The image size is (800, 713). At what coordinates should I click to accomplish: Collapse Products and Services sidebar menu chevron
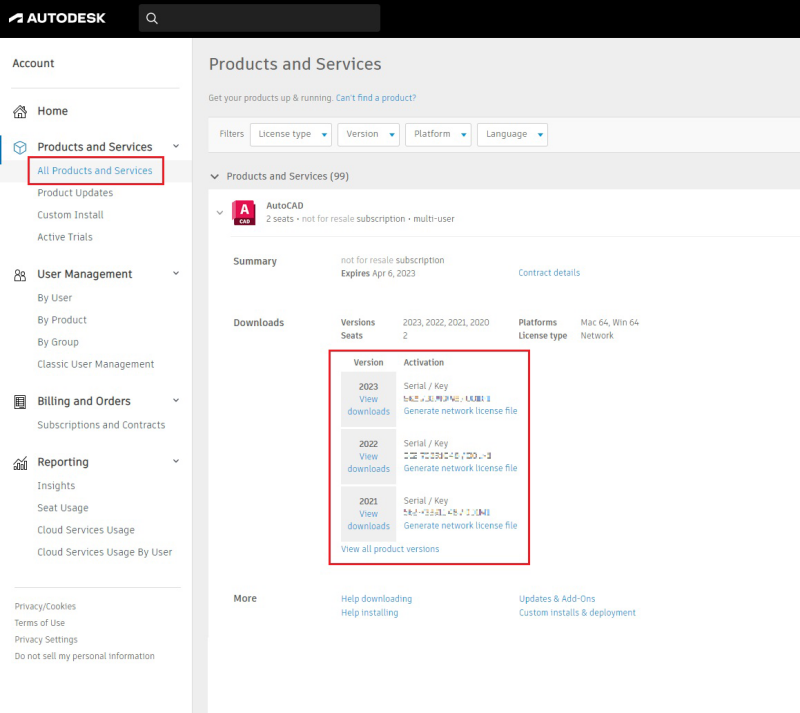(176, 146)
